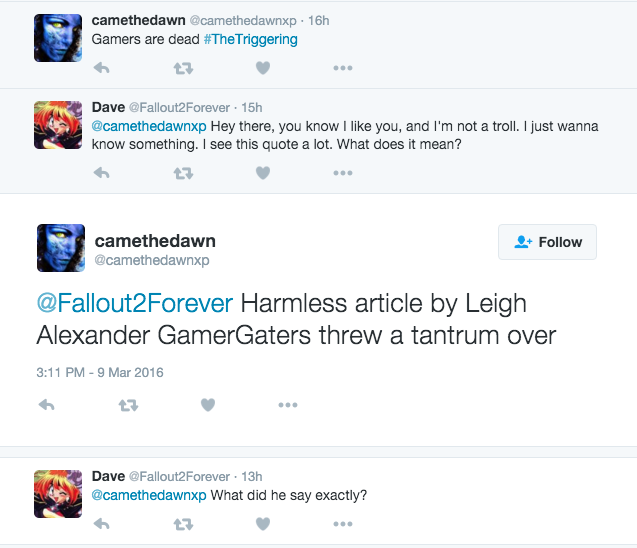Open camethedawn's large profile avatar
Screen dimensions: 637x548
coord(61,248)
